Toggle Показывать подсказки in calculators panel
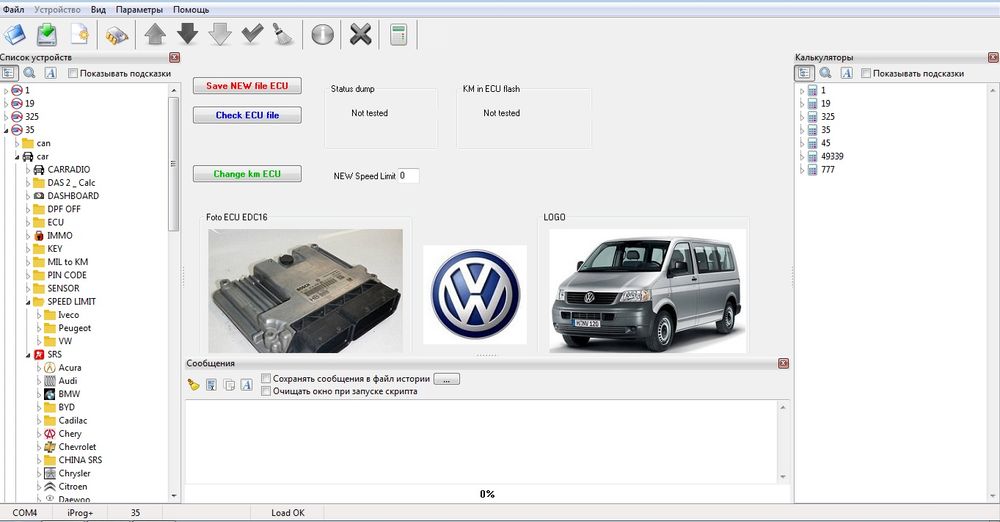 [x=865, y=73]
